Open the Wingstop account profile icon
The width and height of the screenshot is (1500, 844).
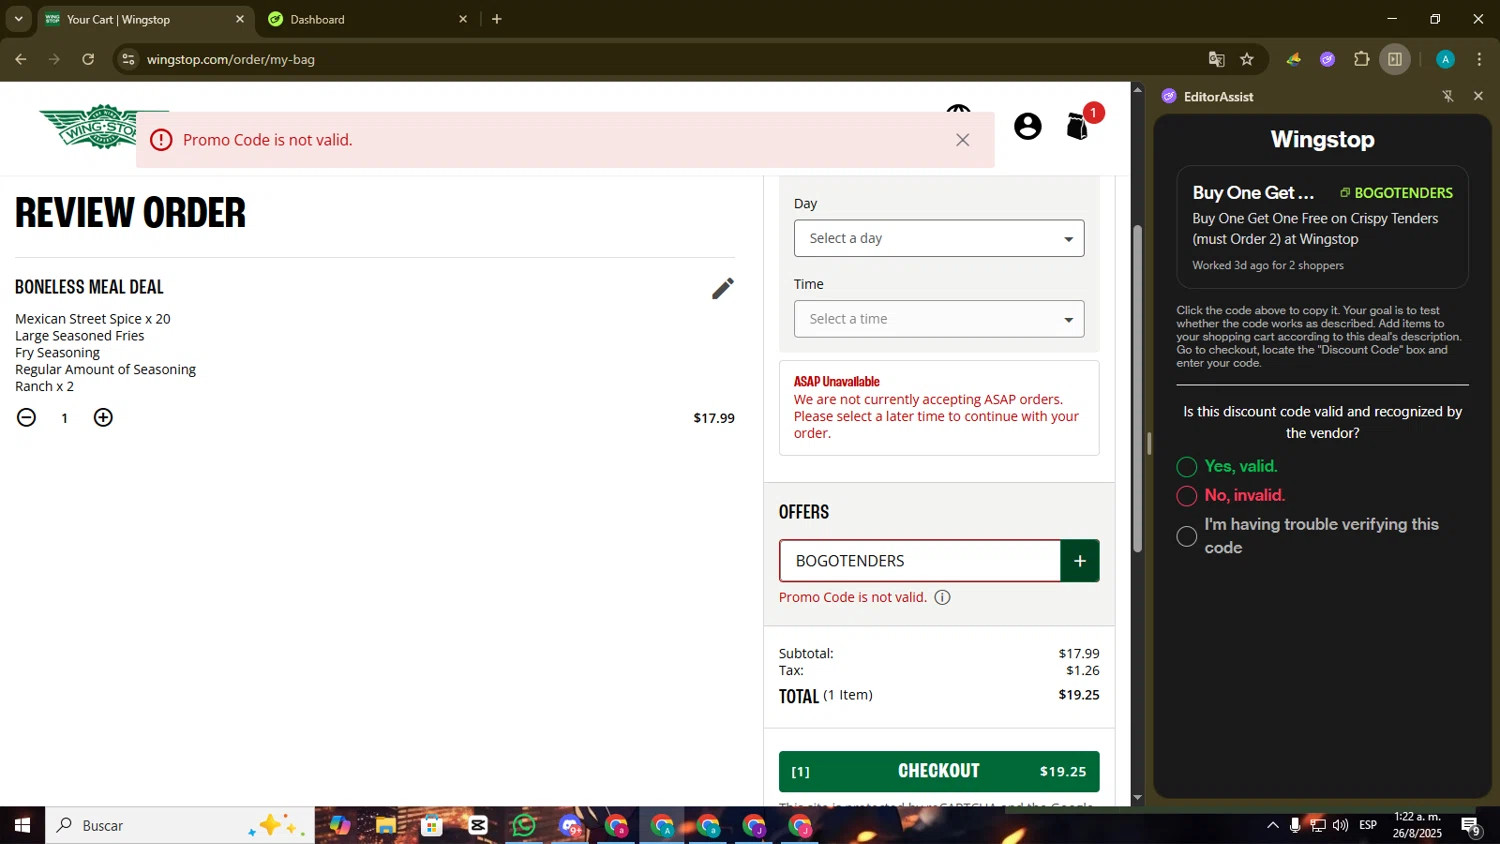(x=1028, y=126)
